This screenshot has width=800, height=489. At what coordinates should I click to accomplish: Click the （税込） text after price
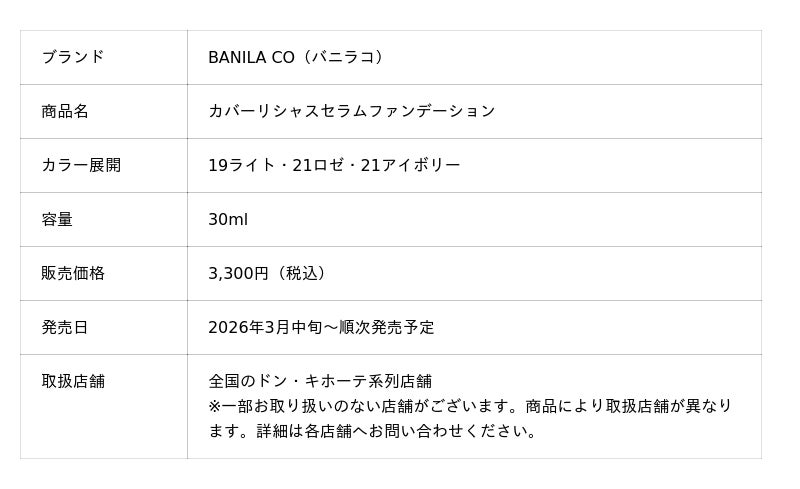click(302, 273)
